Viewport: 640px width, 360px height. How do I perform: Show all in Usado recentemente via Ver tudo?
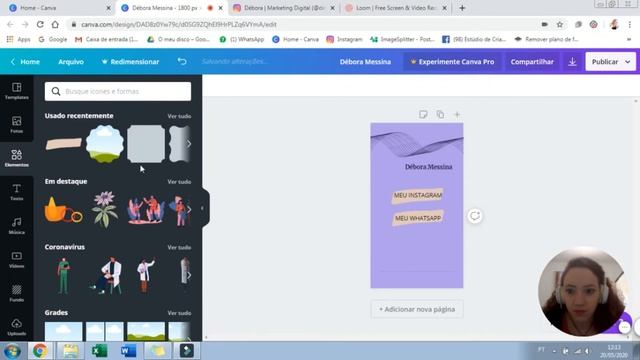pyautogui.click(x=179, y=116)
